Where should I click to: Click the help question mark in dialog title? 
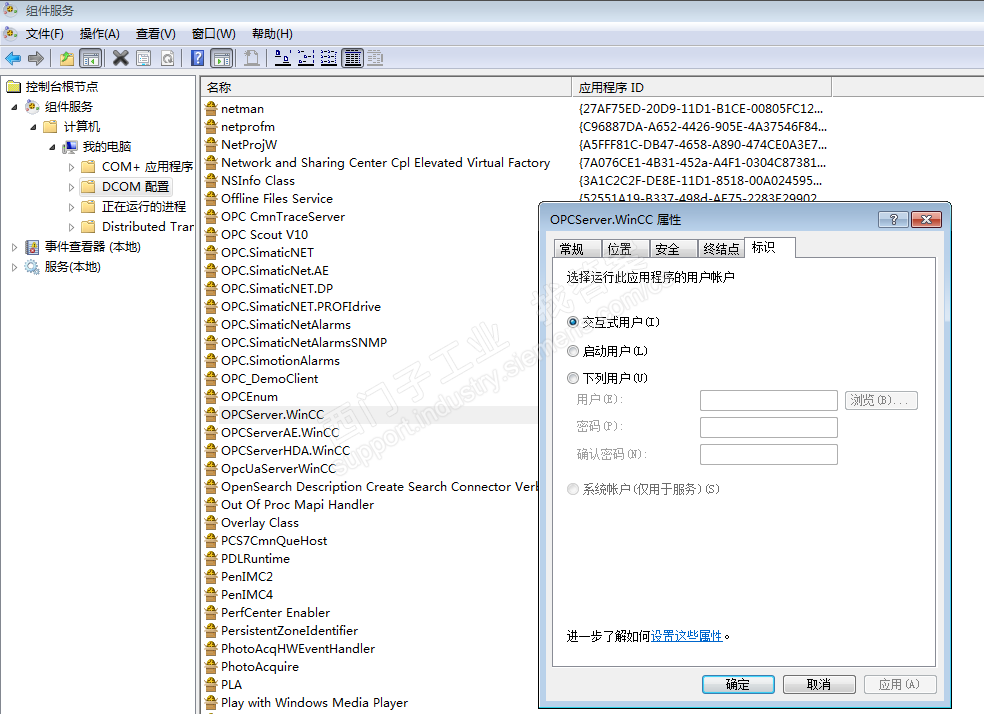coord(894,219)
